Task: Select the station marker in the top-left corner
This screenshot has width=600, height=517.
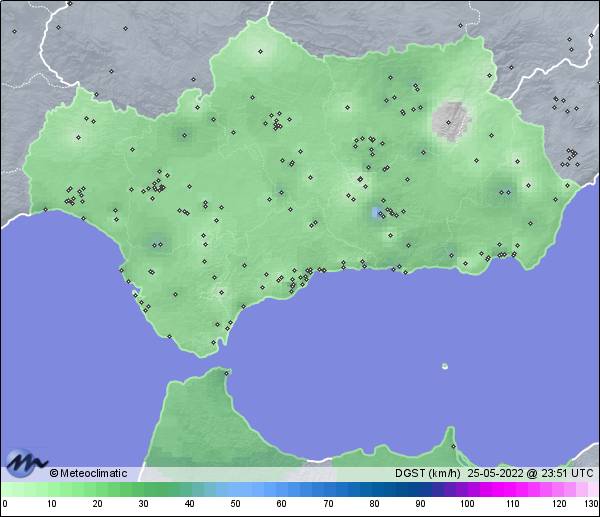Action: 15,31
